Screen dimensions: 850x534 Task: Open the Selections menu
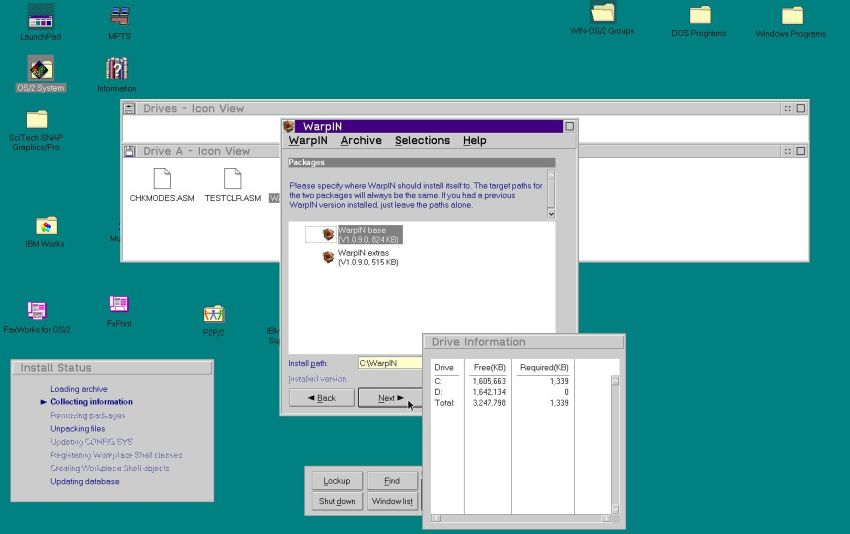coord(422,140)
